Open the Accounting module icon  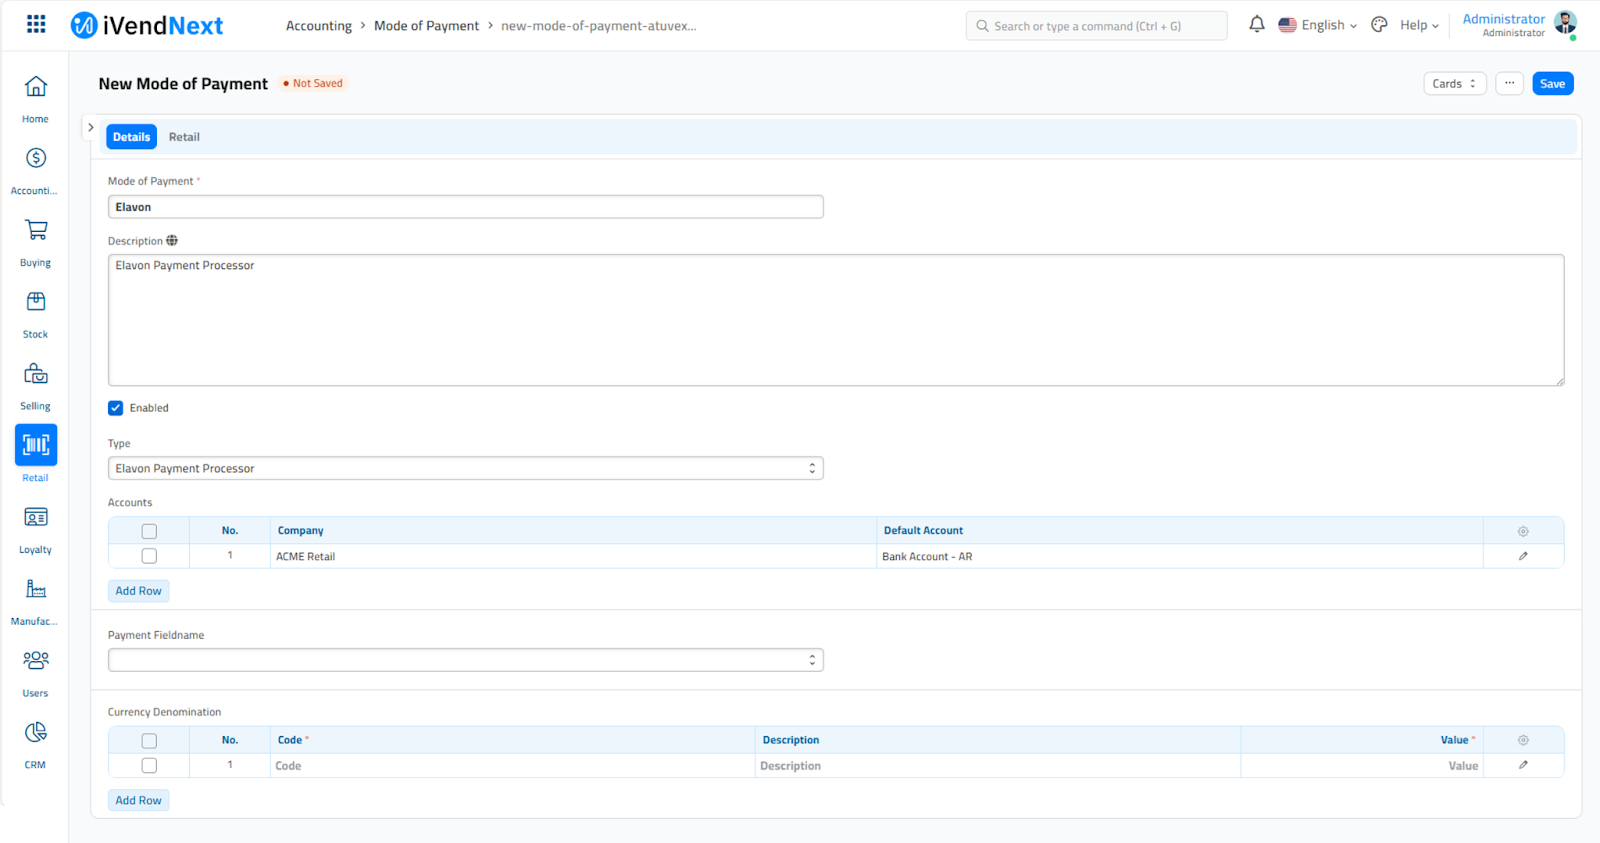36,158
